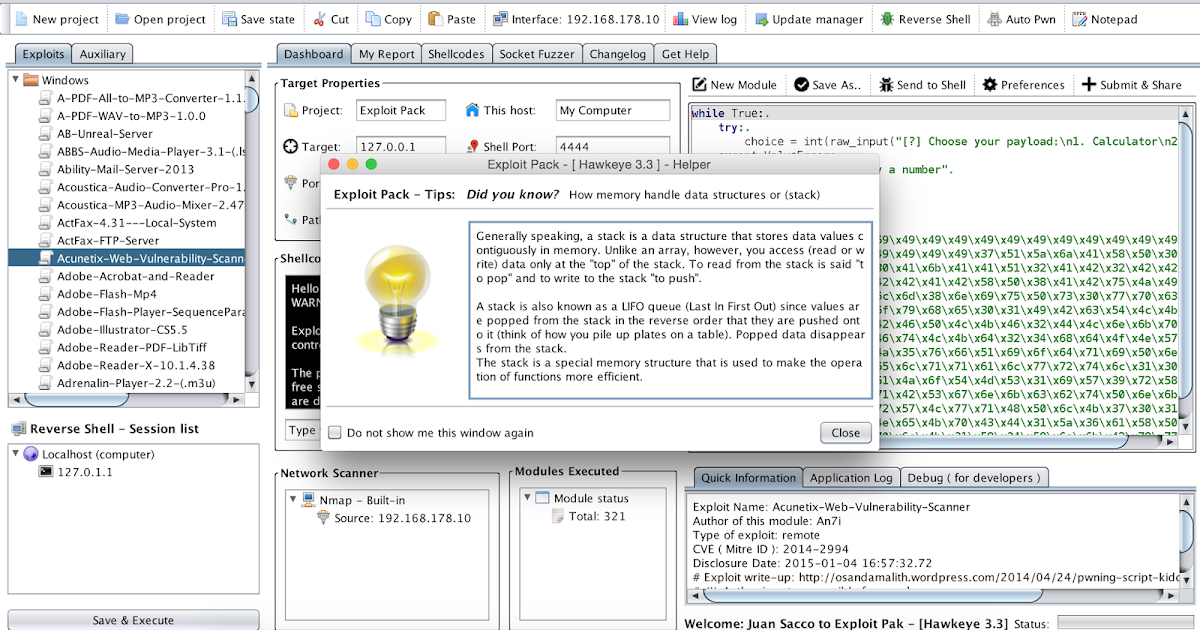1200x630 pixels.
Task: Click the This host input field
Action: (614, 111)
